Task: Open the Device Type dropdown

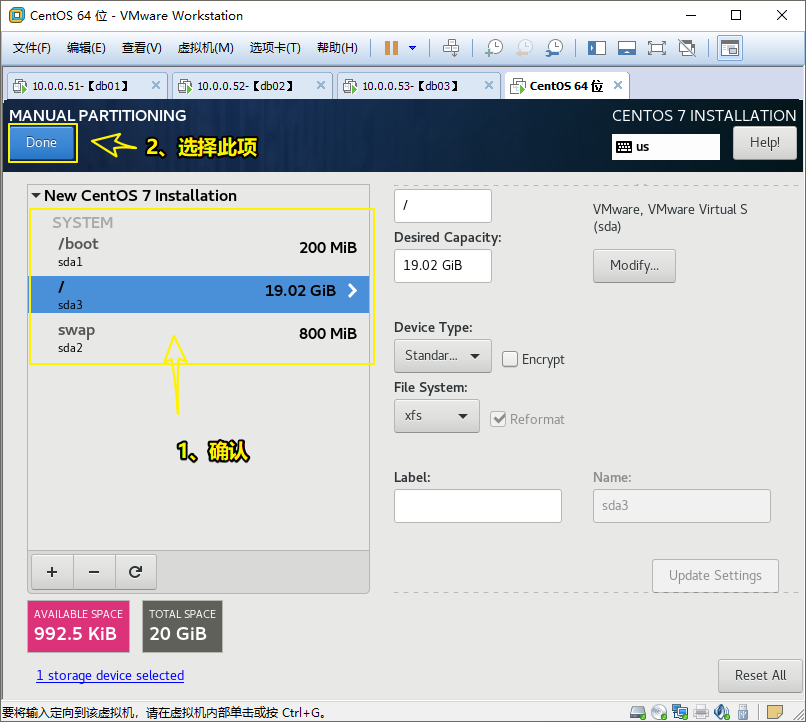Action: point(443,356)
